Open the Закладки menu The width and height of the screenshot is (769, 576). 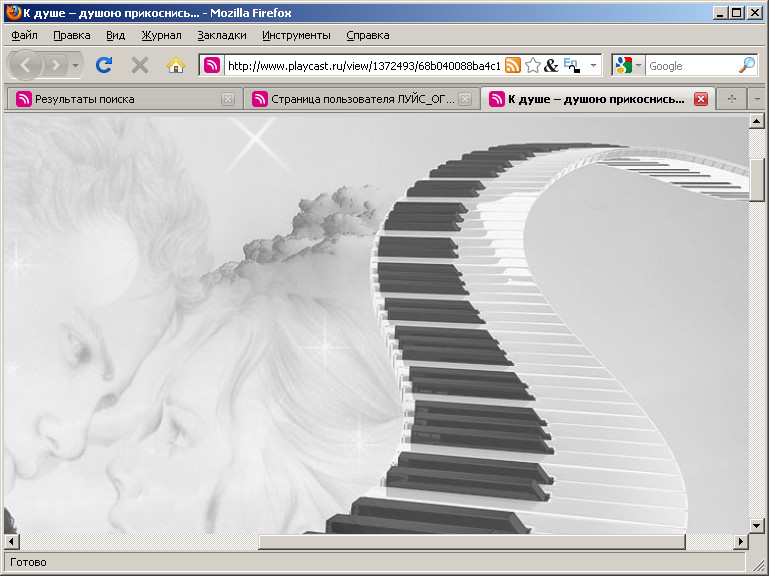coord(221,35)
